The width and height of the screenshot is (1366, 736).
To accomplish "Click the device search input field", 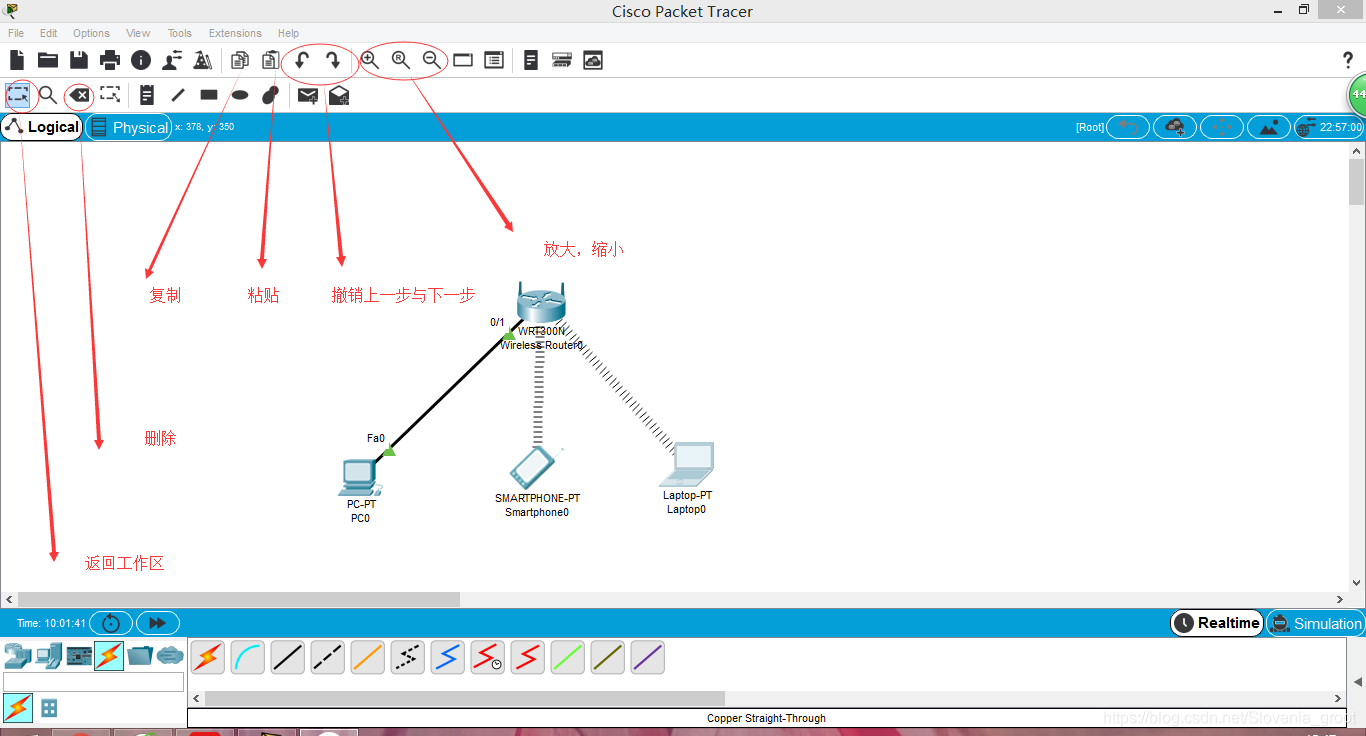I will tap(94, 682).
